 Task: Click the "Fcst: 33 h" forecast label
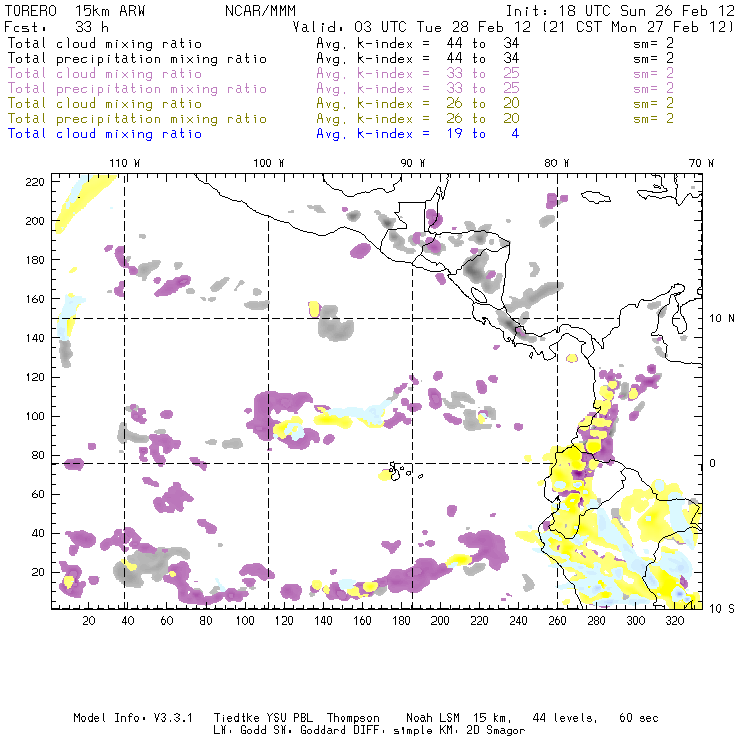(x=57, y=27)
